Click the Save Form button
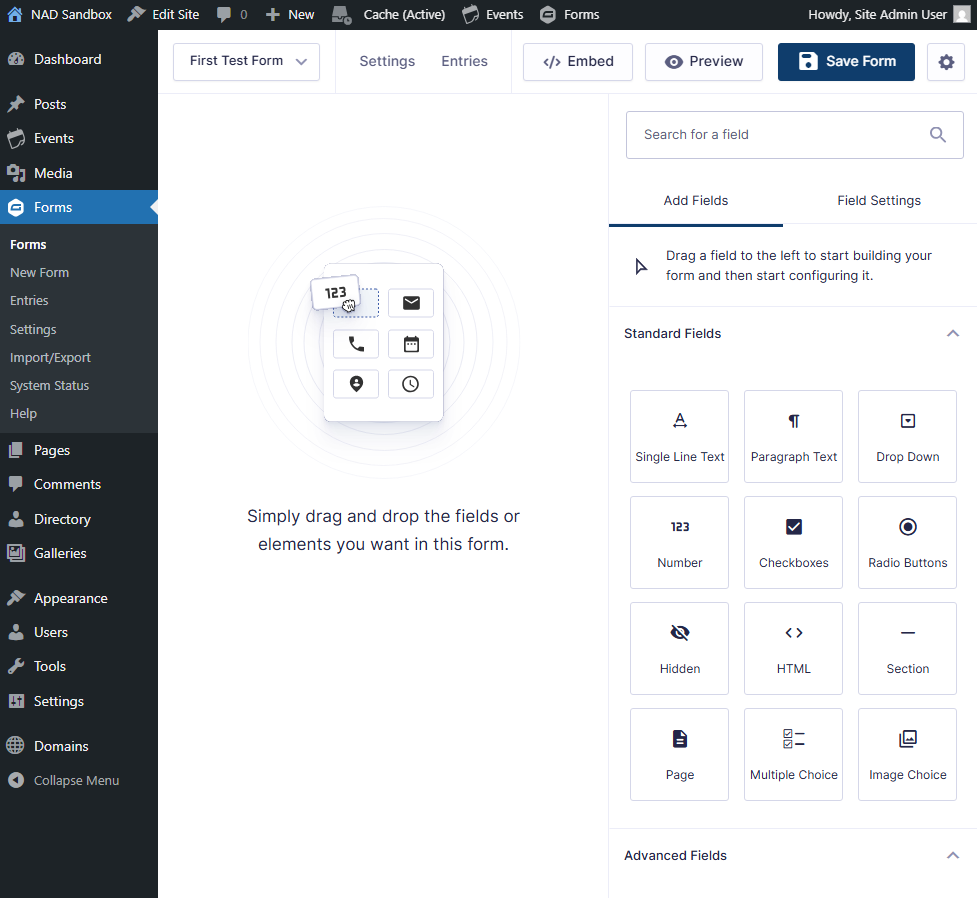Image resolution: width=977 pixels, height=898 pixels. (x=846, y=62)
